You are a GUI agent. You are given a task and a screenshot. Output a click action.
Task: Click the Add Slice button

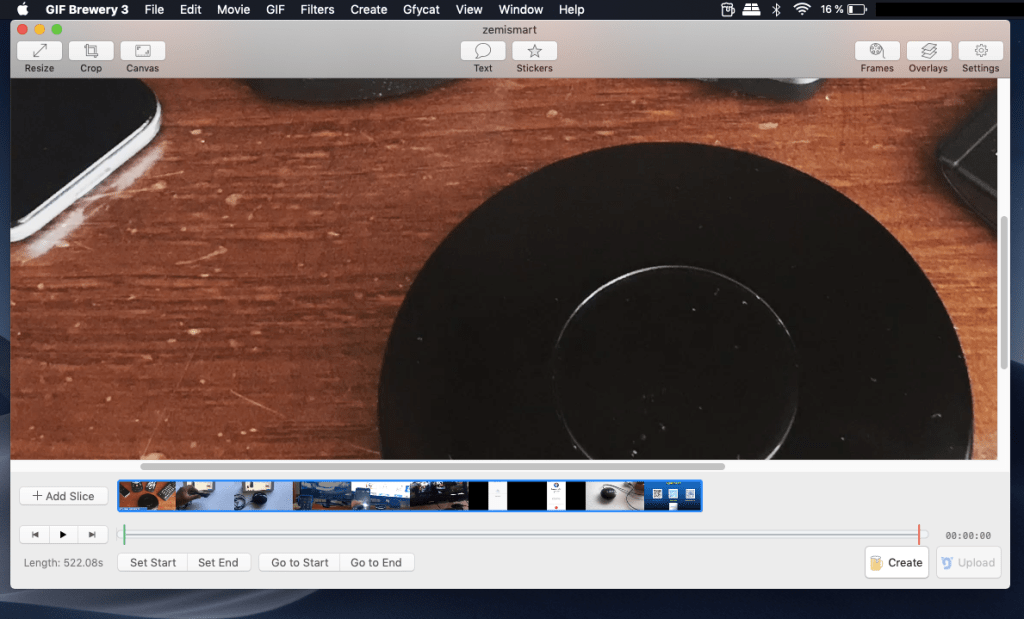[64, 496]
